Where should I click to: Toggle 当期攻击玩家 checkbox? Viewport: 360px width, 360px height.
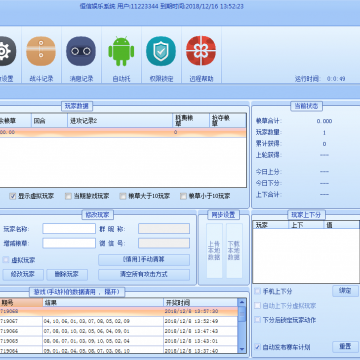tap(68, 196)
